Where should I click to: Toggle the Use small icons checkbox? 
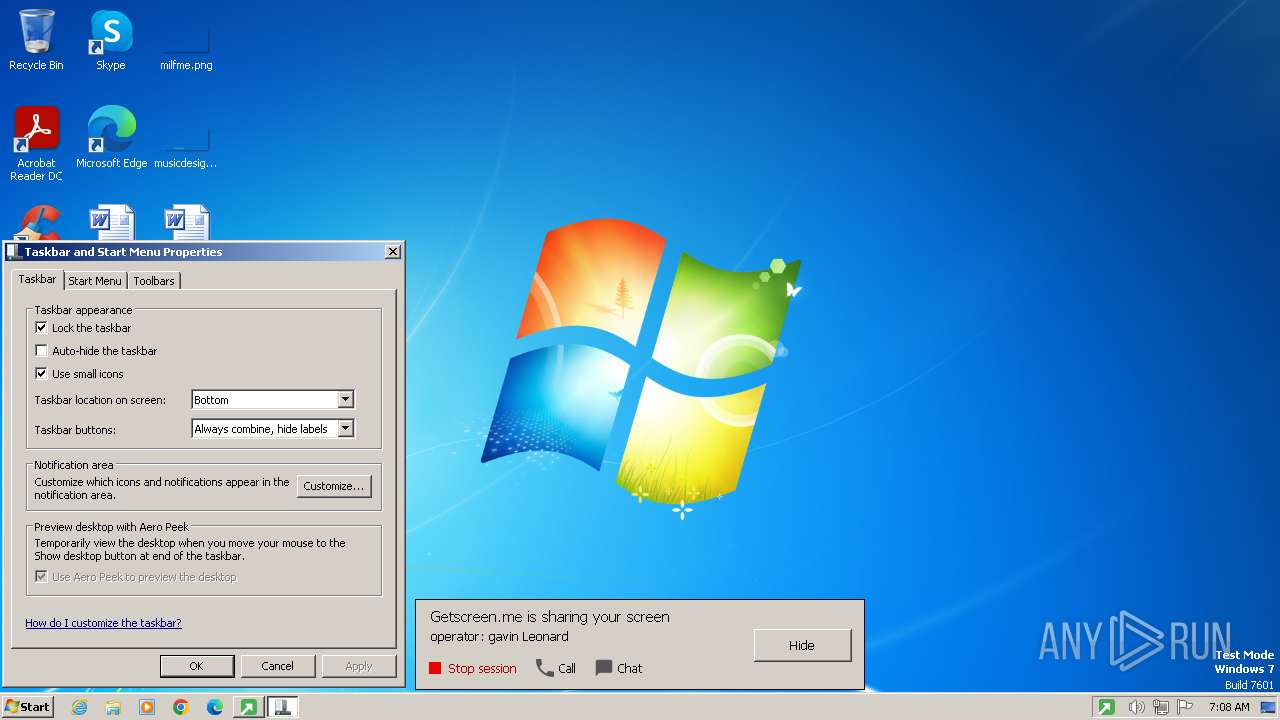41,374
